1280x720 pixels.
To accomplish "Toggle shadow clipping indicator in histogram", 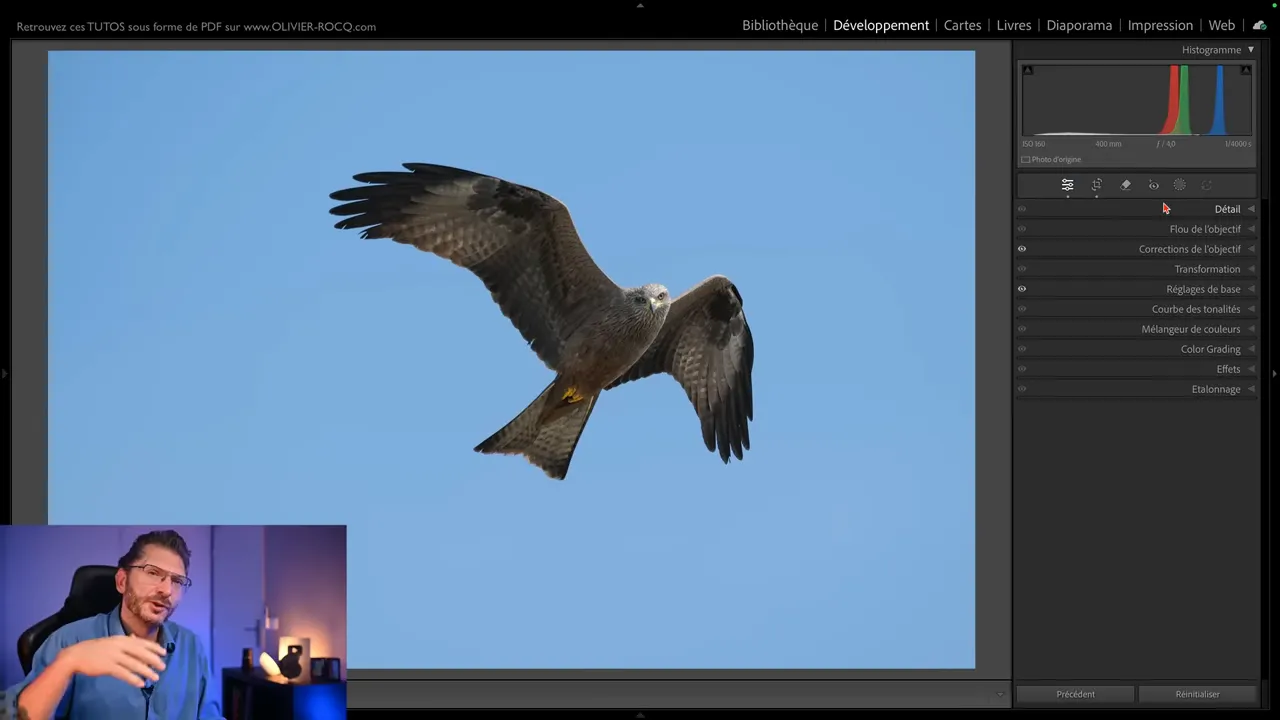I will (1028, 70).
